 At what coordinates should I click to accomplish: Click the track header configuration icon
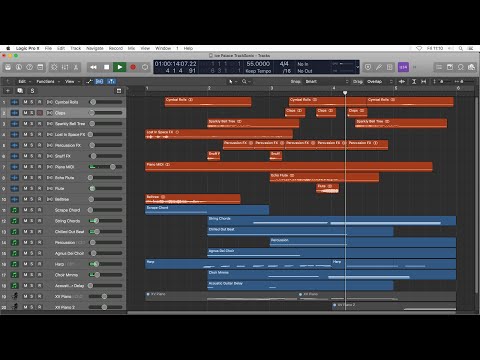pos(118,91)
